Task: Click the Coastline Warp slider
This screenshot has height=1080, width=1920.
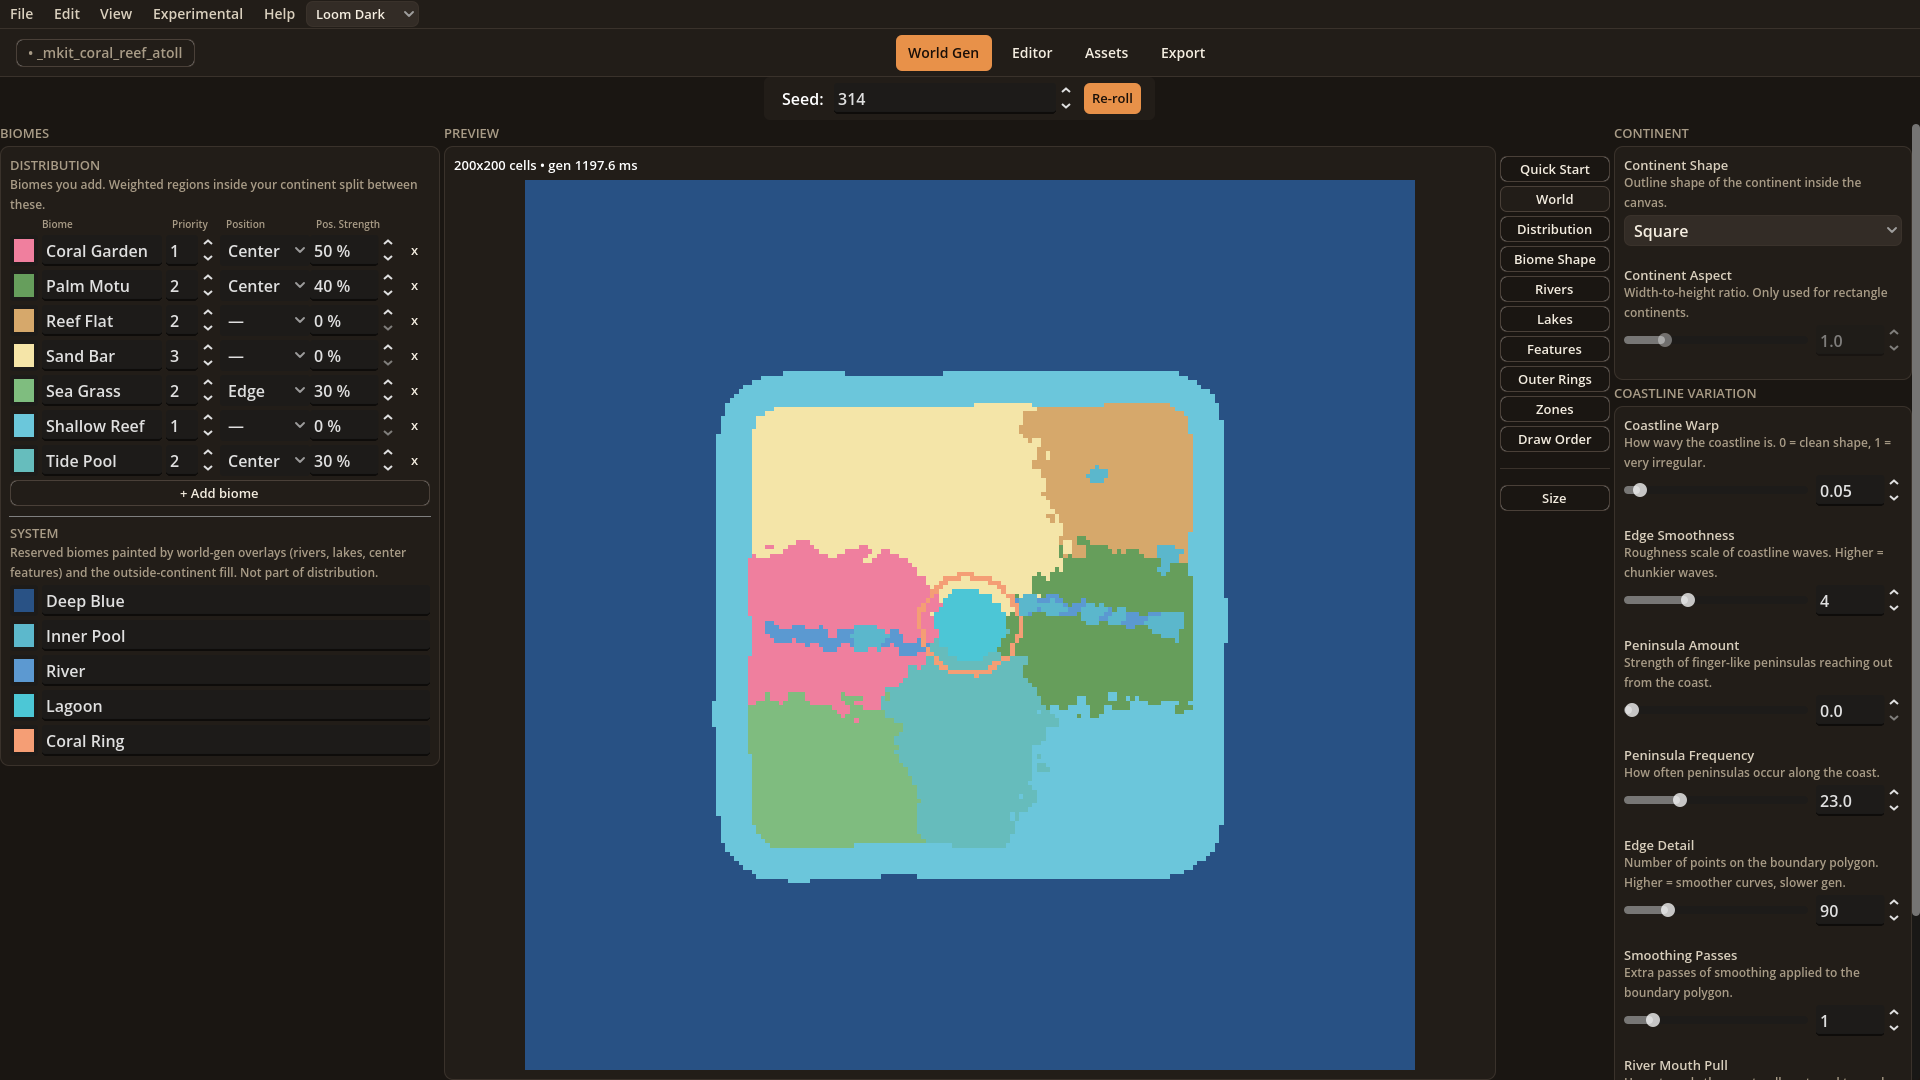Action: pos(1716,490)
